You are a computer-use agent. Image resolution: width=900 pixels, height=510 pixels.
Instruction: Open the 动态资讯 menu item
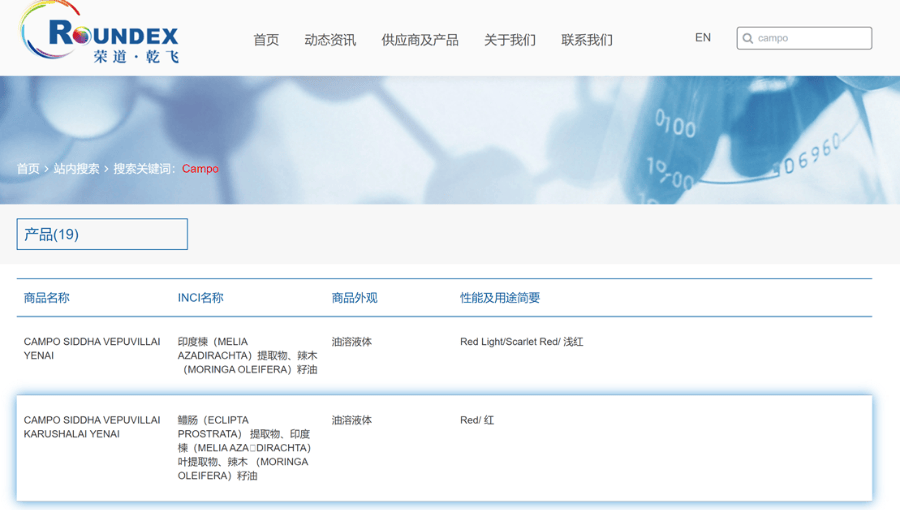pyautogui.click(x=330, y=40)
